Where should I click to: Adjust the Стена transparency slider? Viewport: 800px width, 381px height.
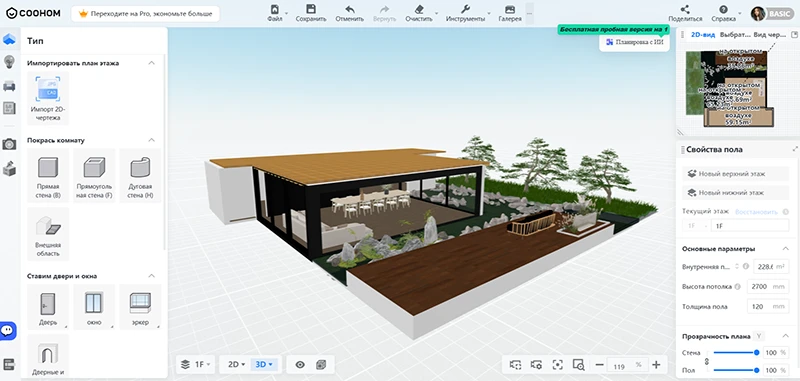[735, 352]
